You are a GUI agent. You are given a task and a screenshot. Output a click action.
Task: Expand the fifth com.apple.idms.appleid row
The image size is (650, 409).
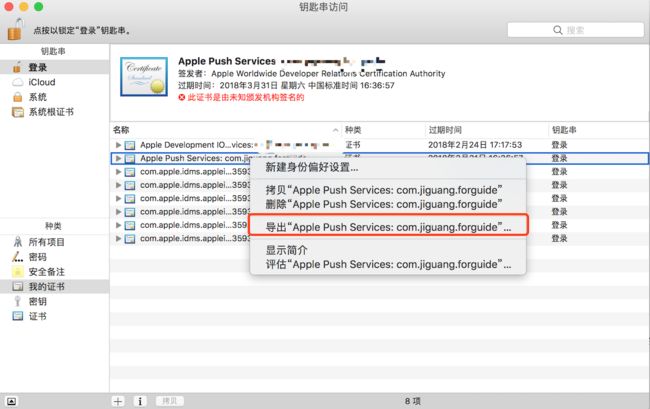click(118, 225)
